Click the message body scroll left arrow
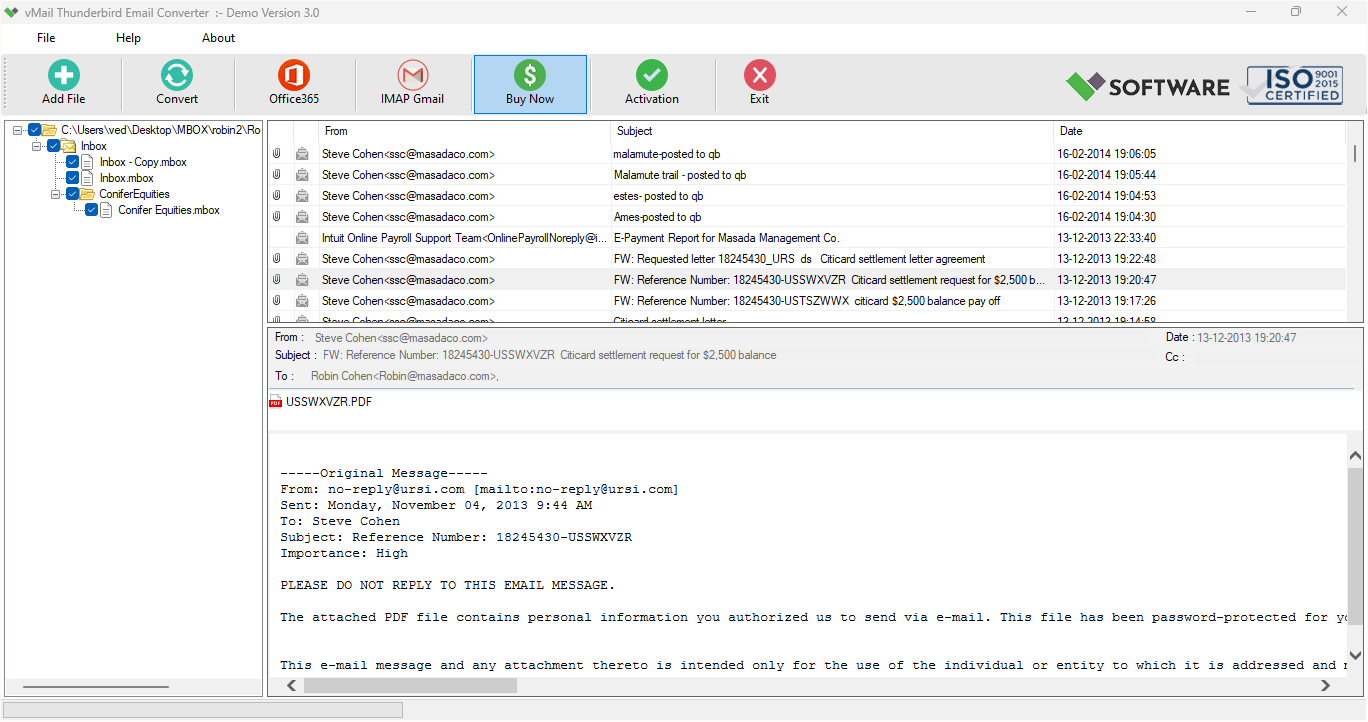Screen dimensions: 1368x722 (291, 685)
